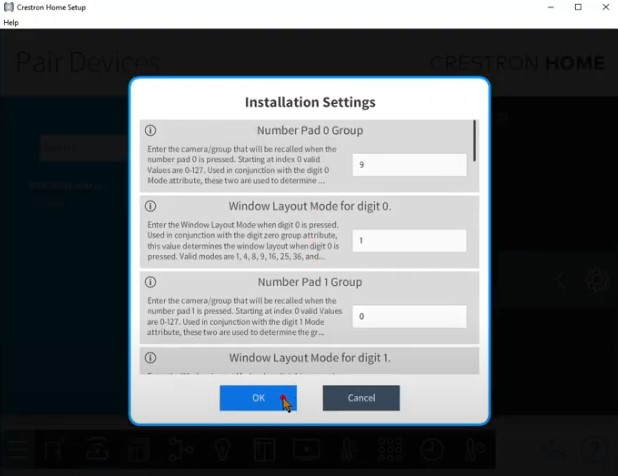Click the info icon beside Number Pad 1 Group
The height and width of the screenshot is (476, 618).
tap(151, 282)
